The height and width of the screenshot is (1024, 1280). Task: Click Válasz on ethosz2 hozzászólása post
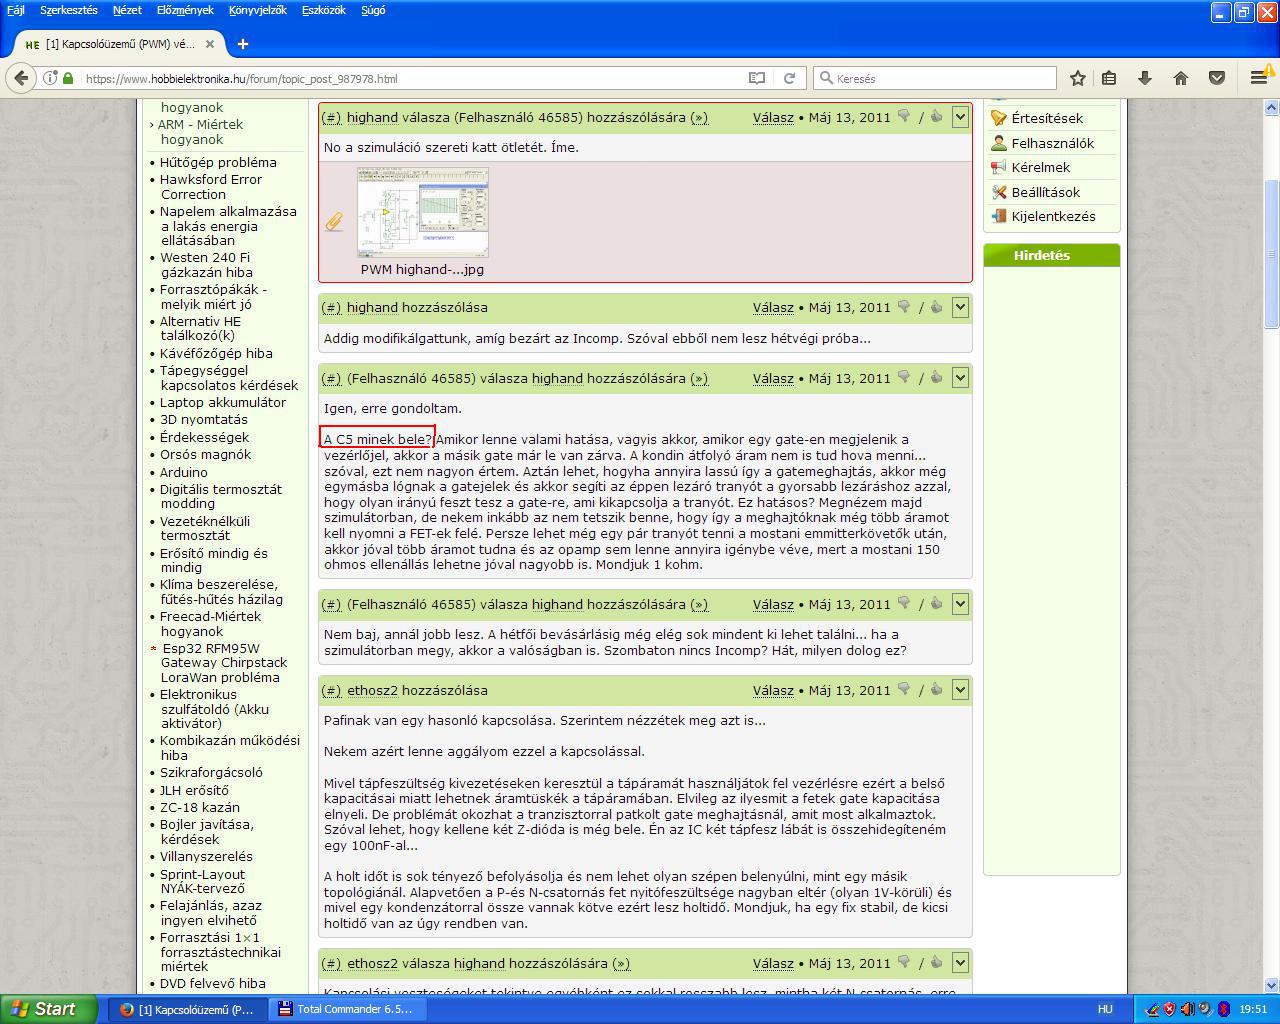coord(773,690)
